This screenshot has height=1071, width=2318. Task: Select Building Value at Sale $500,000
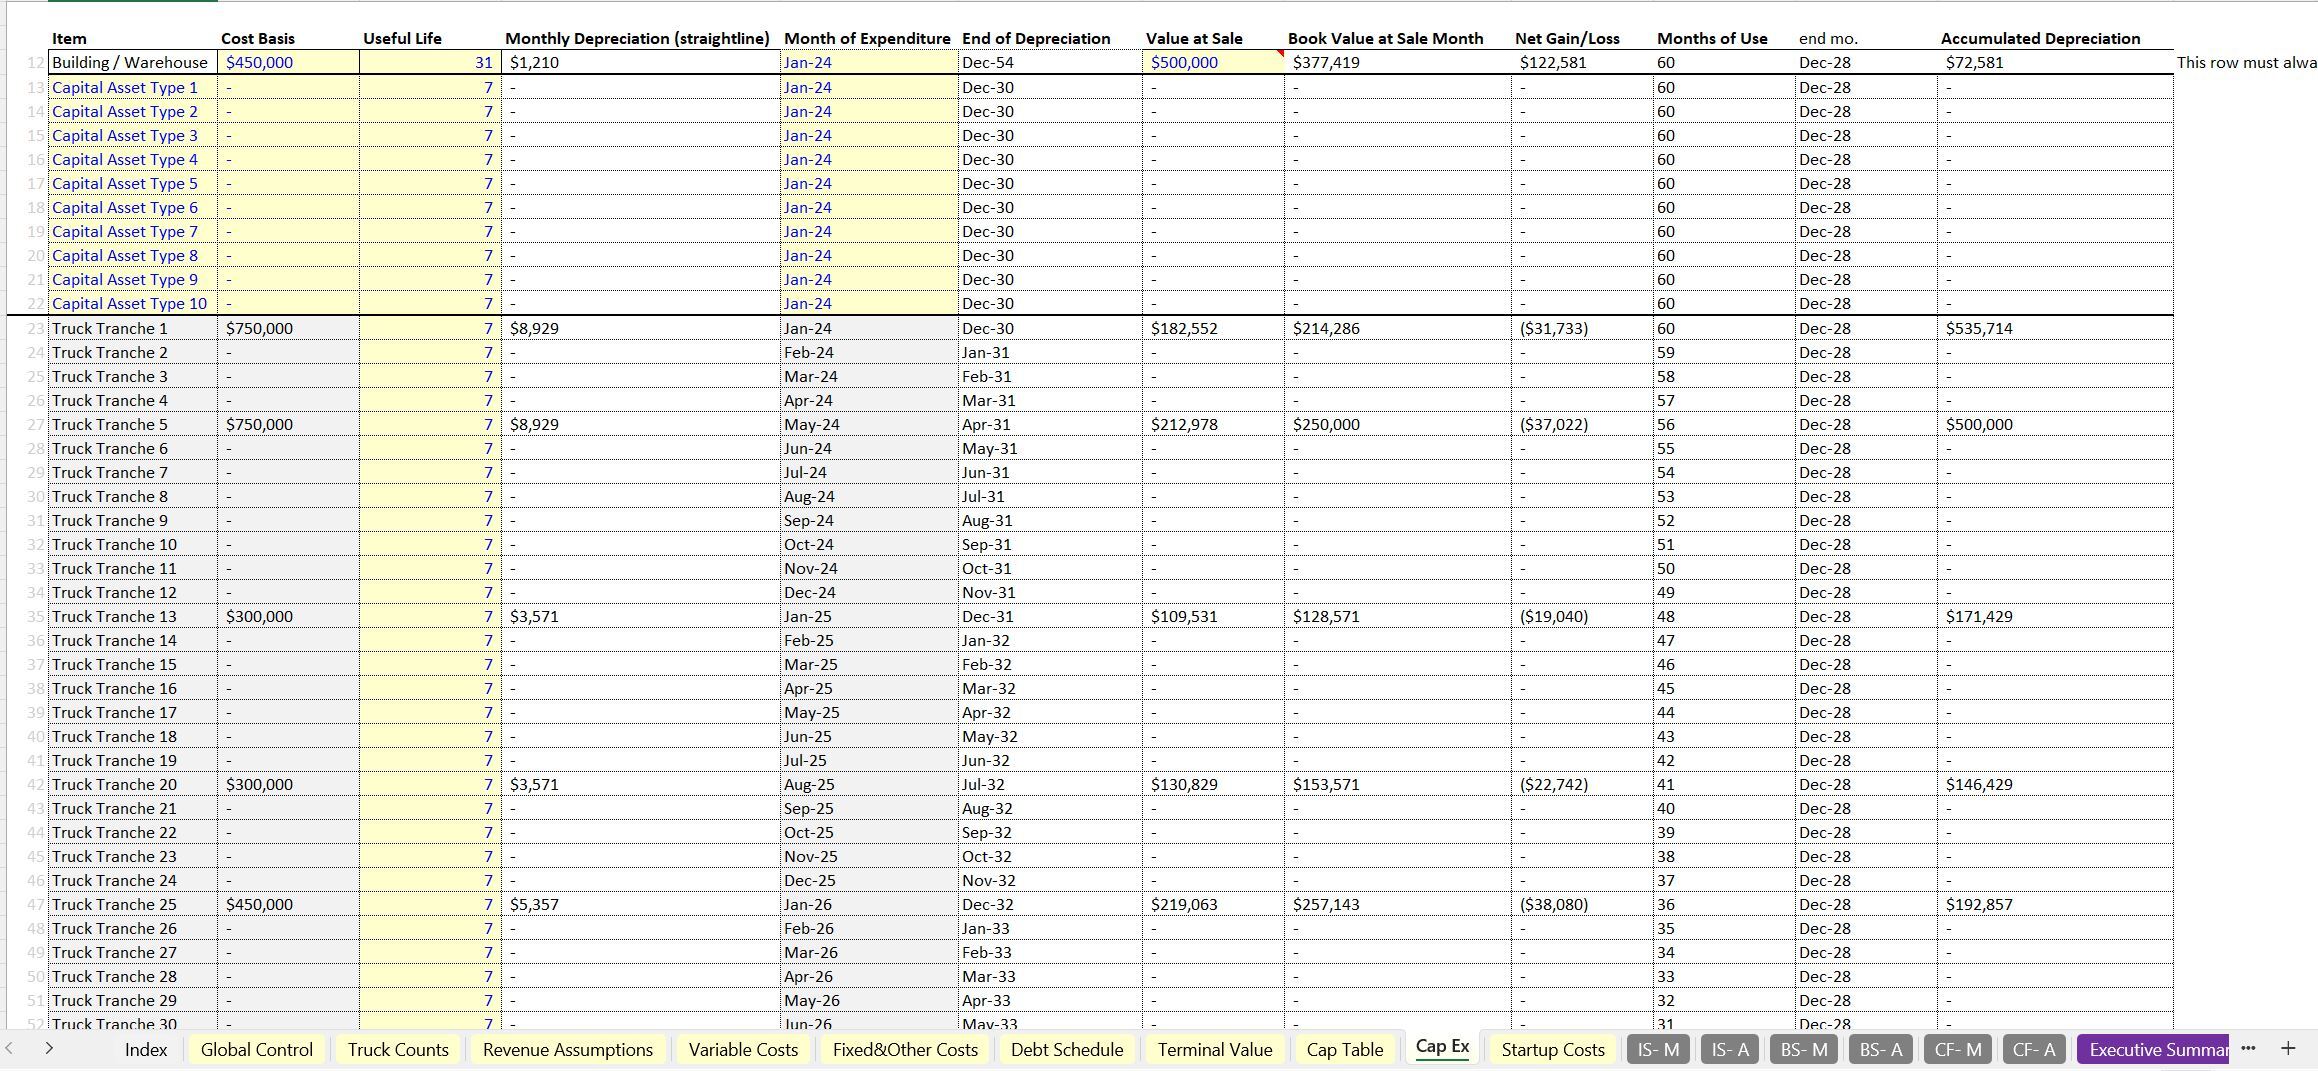(x=1213, y=62)
